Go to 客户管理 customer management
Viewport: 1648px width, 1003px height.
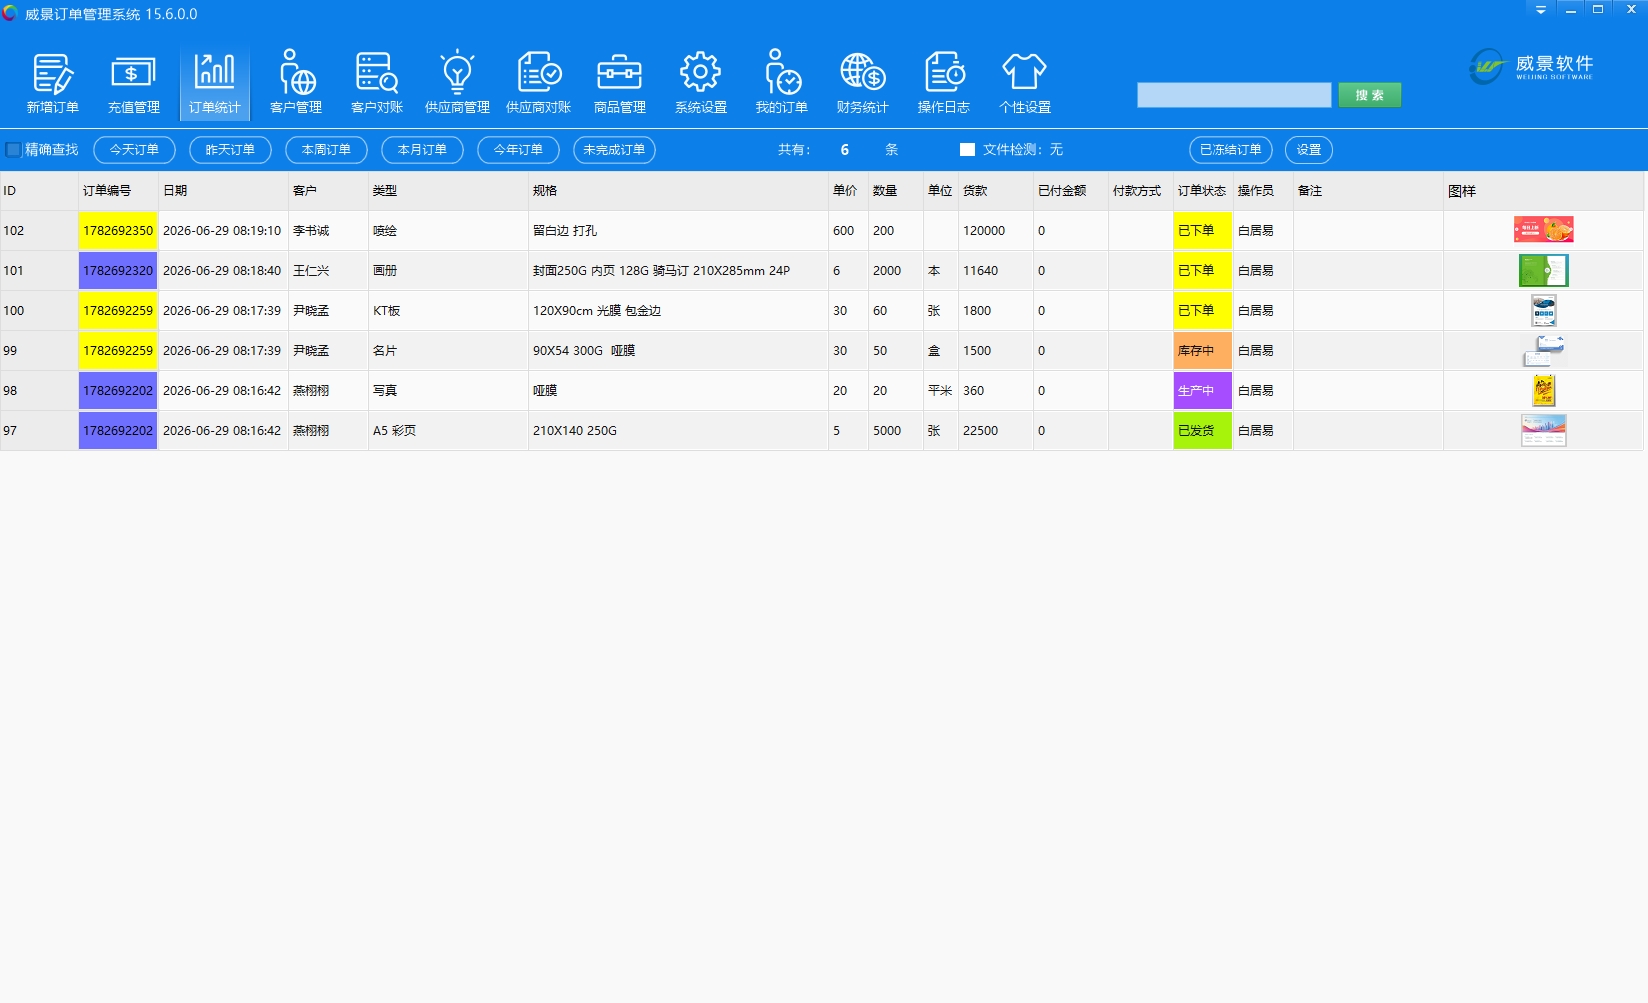(x=296, y=83)
